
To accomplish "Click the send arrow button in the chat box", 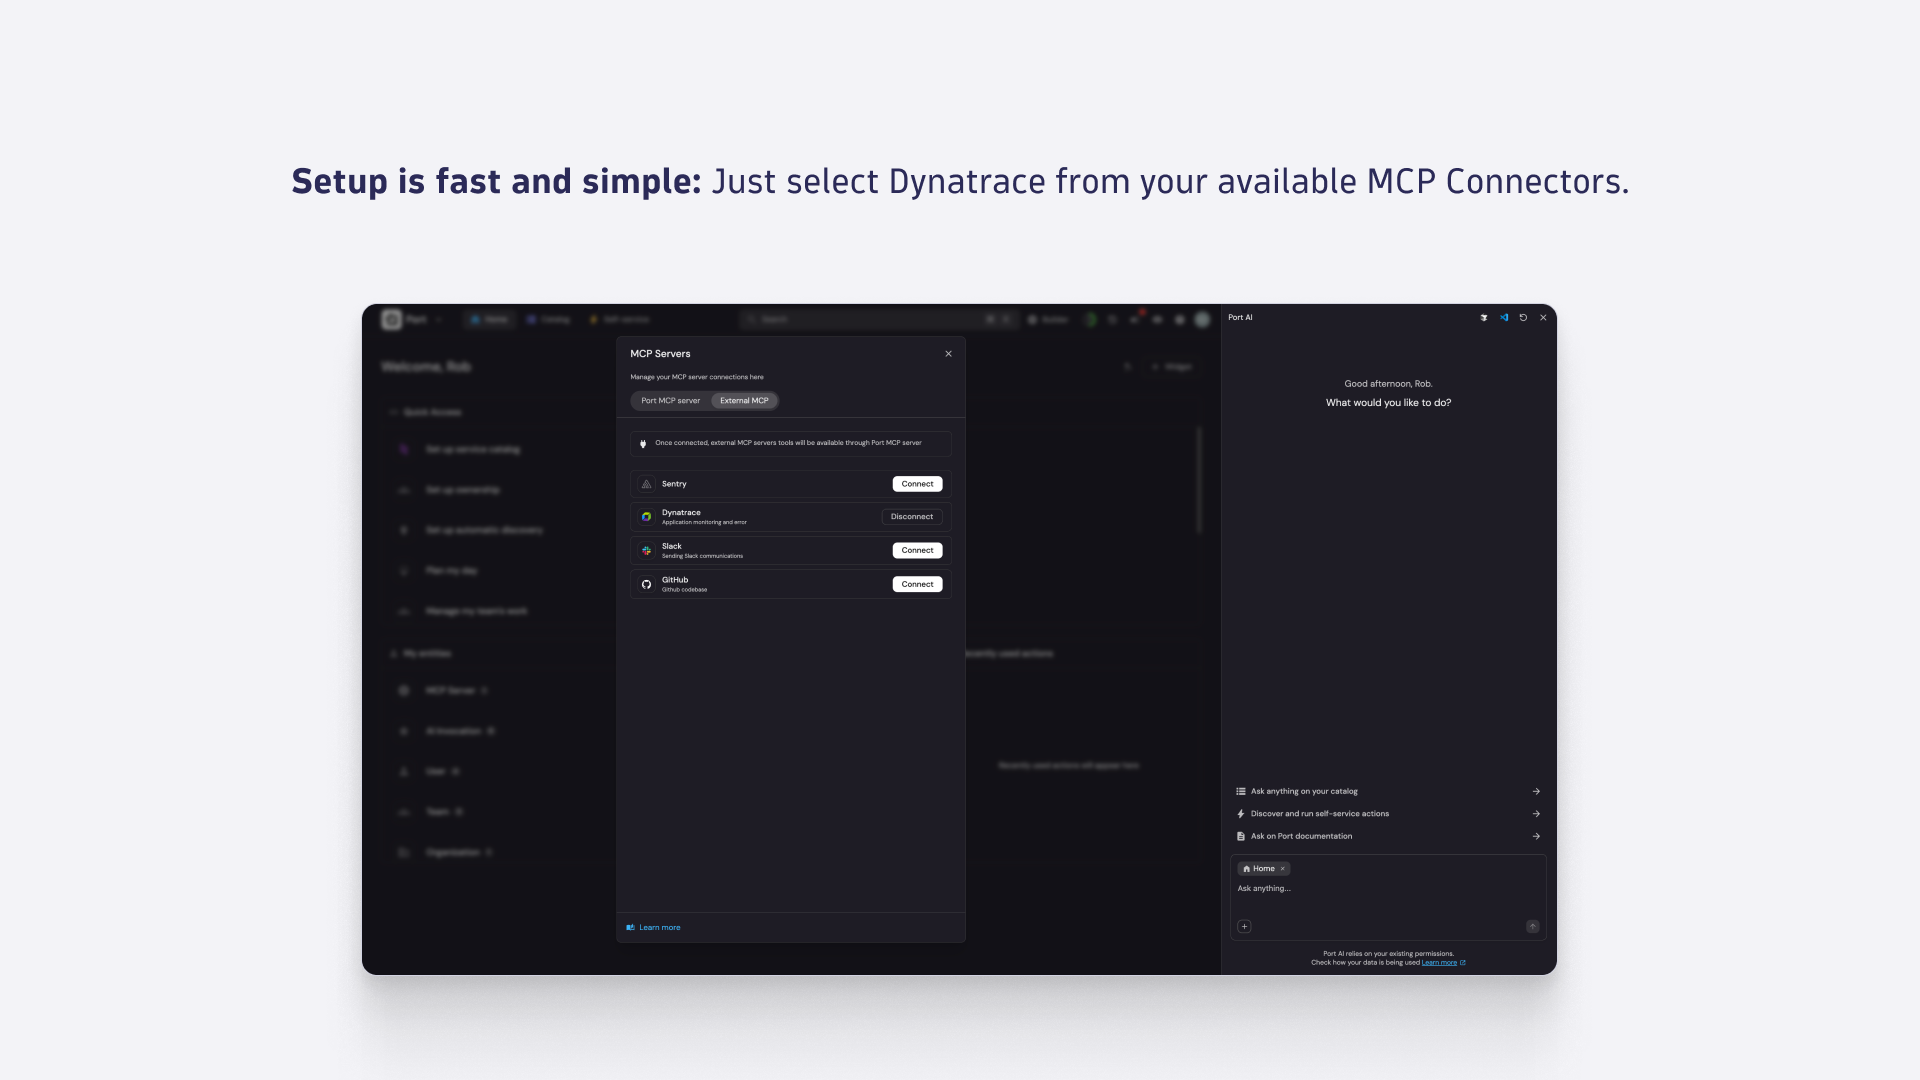I will [x=1533, y=927].
